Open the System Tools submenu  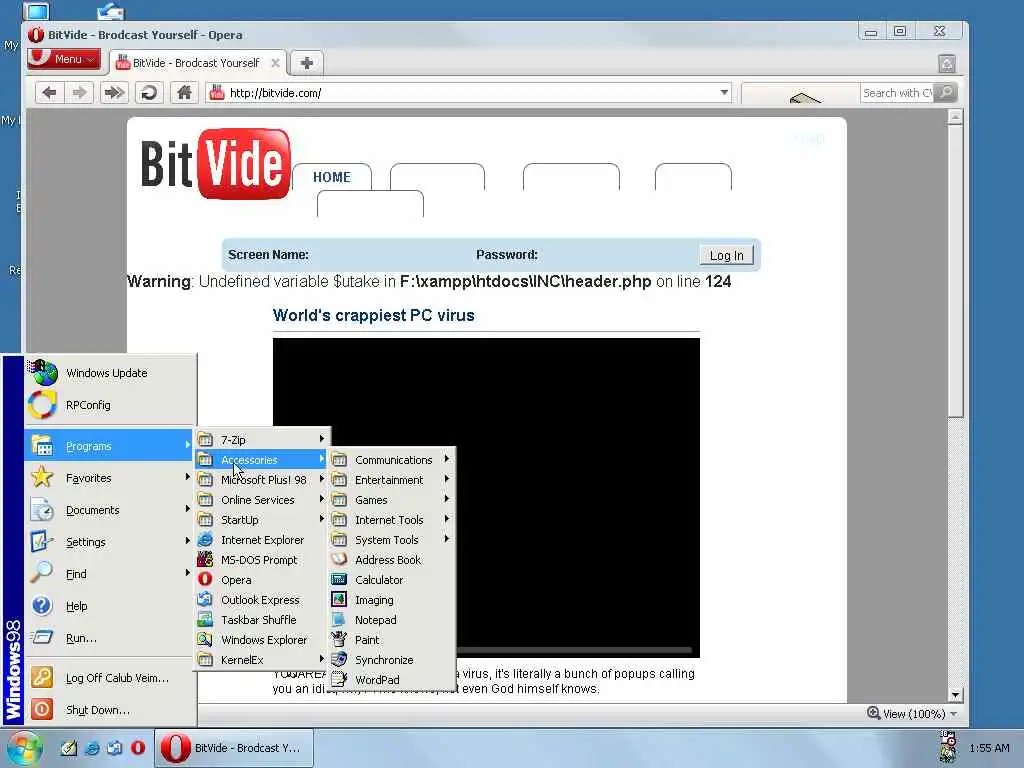(x=392, y=540)
